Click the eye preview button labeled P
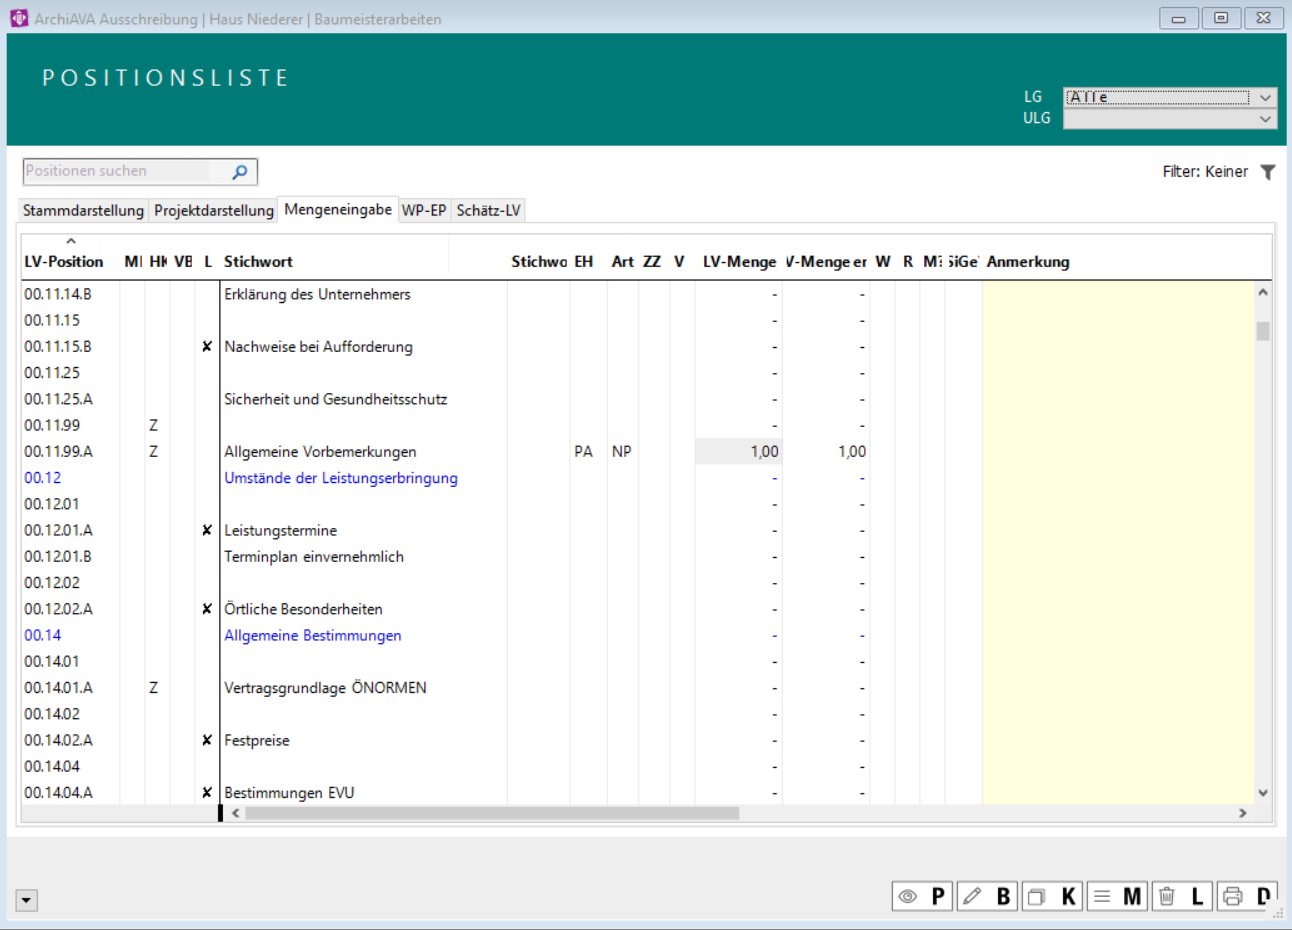 click(x=922, y=896)
